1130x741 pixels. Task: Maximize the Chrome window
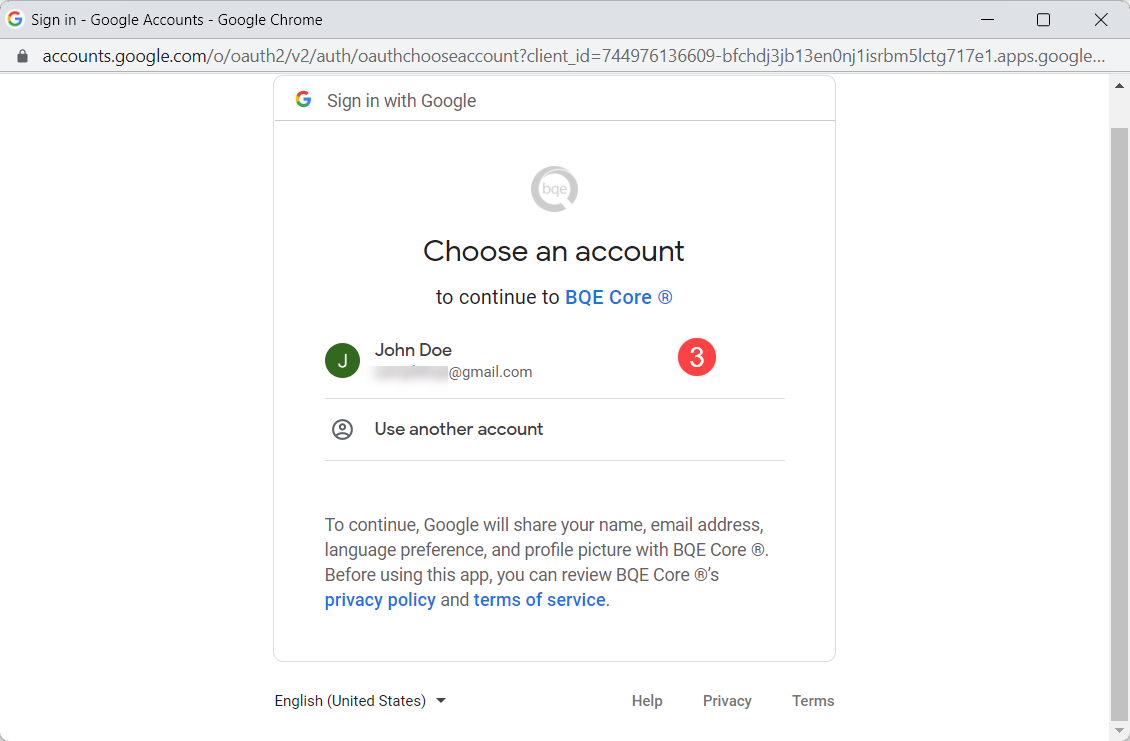point(1043,19)
